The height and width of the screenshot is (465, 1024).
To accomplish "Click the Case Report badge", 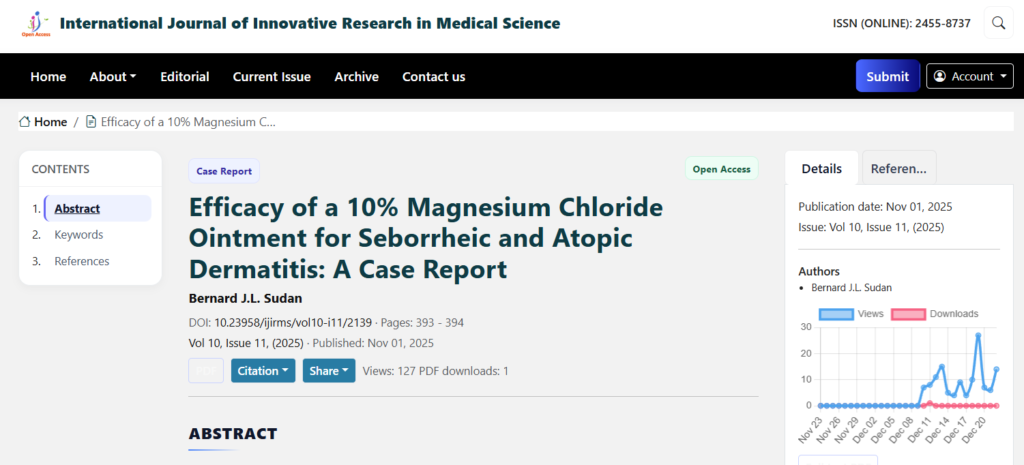I will pos(224,171).
